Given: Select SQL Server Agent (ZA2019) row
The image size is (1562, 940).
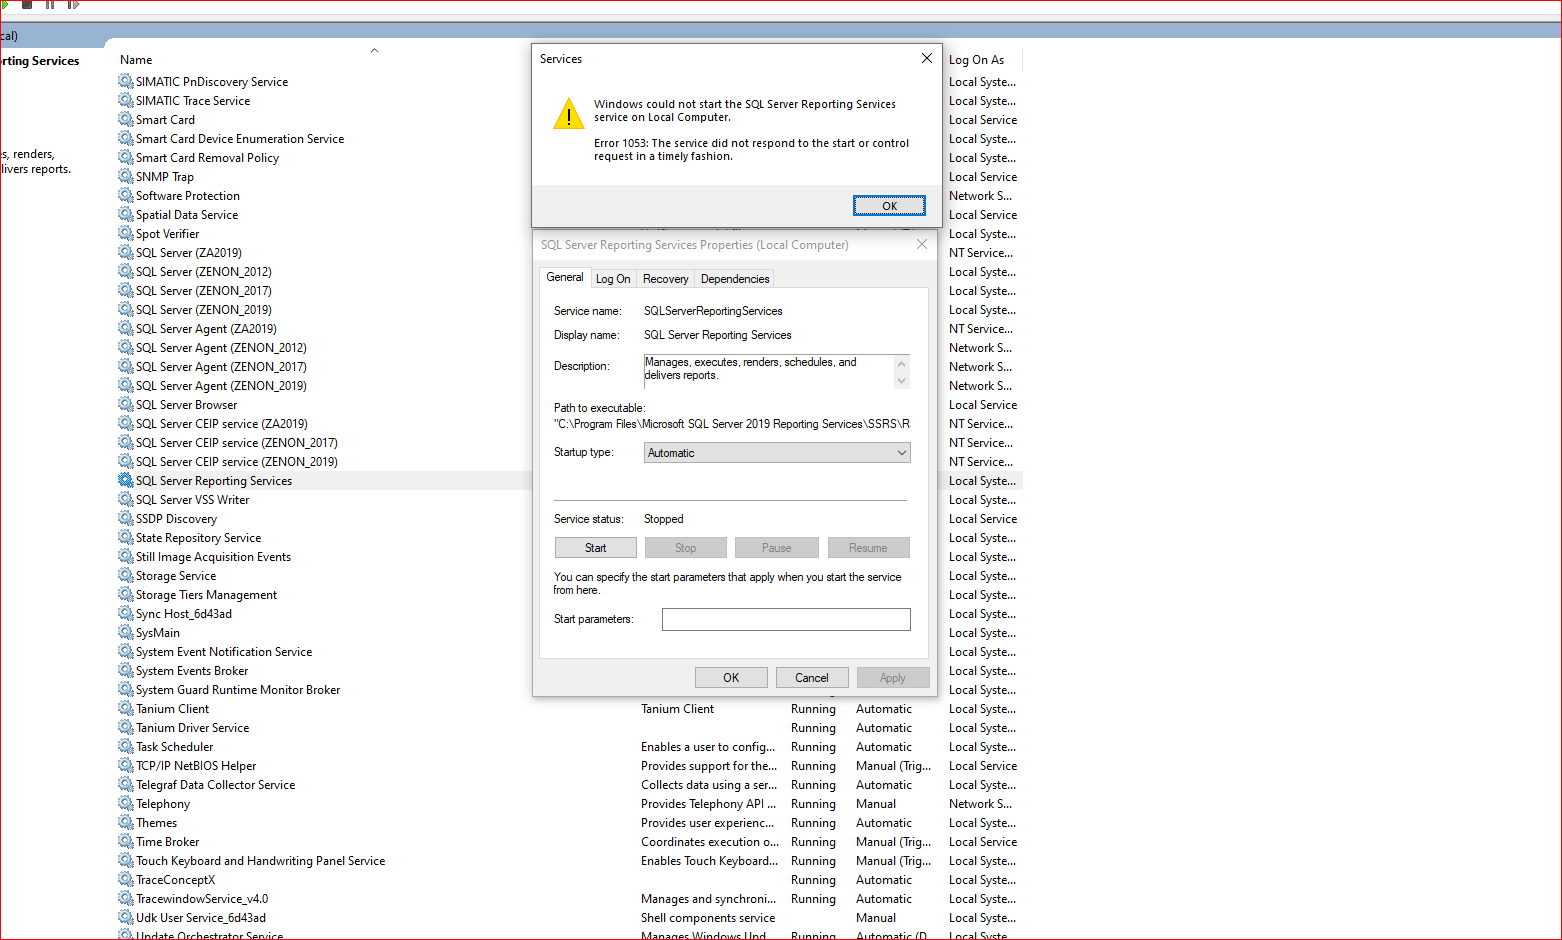Looking at the screenshot, I should [206, 328].
